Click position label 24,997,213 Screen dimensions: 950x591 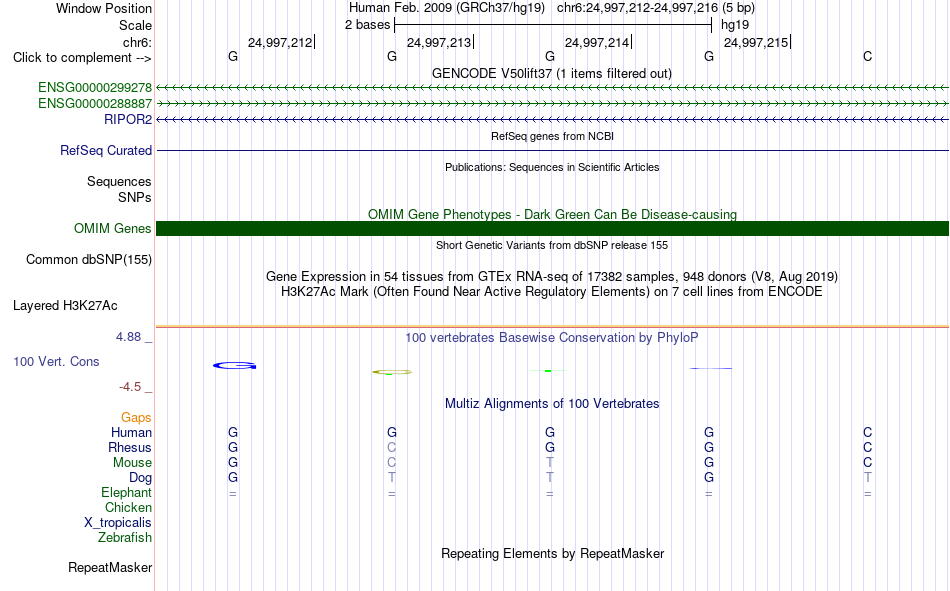click(x=439, y=42)
